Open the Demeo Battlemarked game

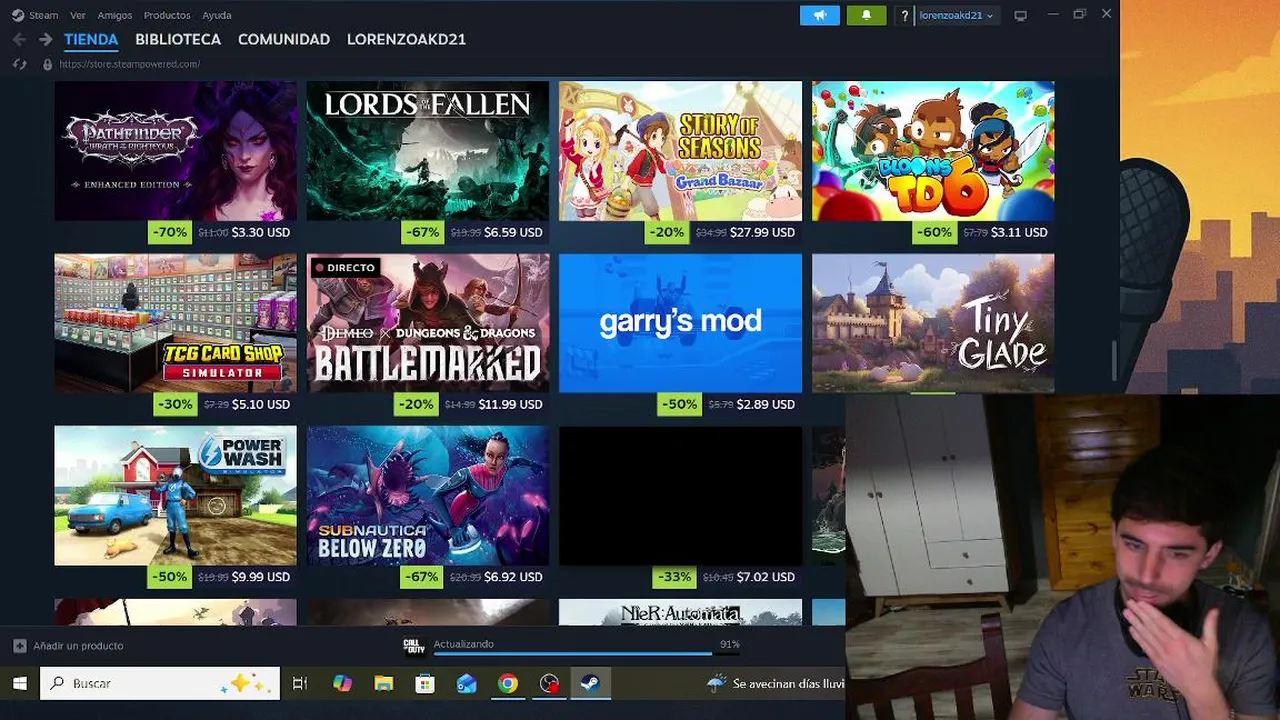pyautogui.click(x=428, y=323)
